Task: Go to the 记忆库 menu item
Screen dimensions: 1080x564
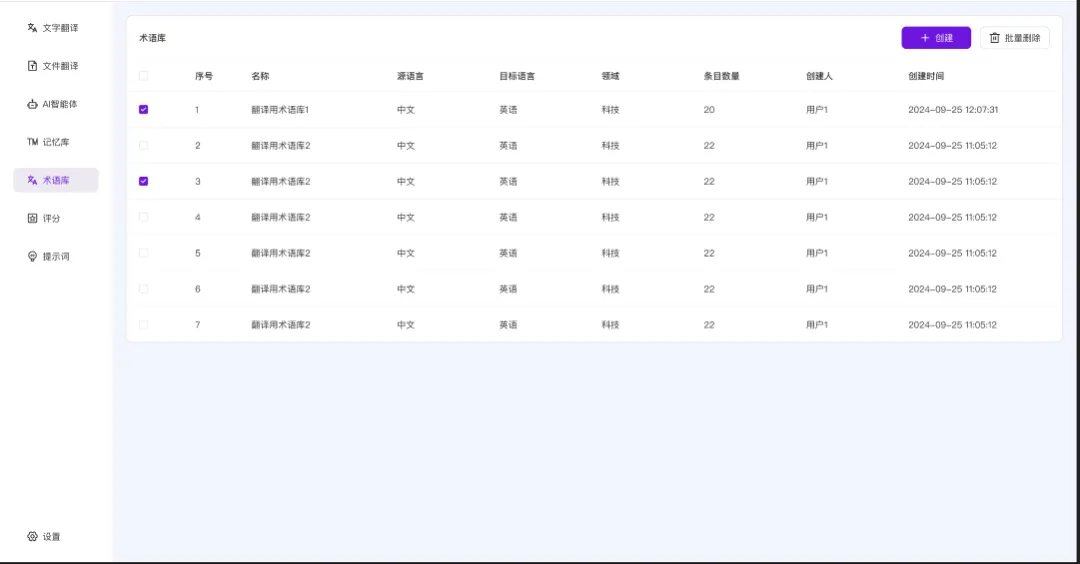Action: click(x=56, y=142)
